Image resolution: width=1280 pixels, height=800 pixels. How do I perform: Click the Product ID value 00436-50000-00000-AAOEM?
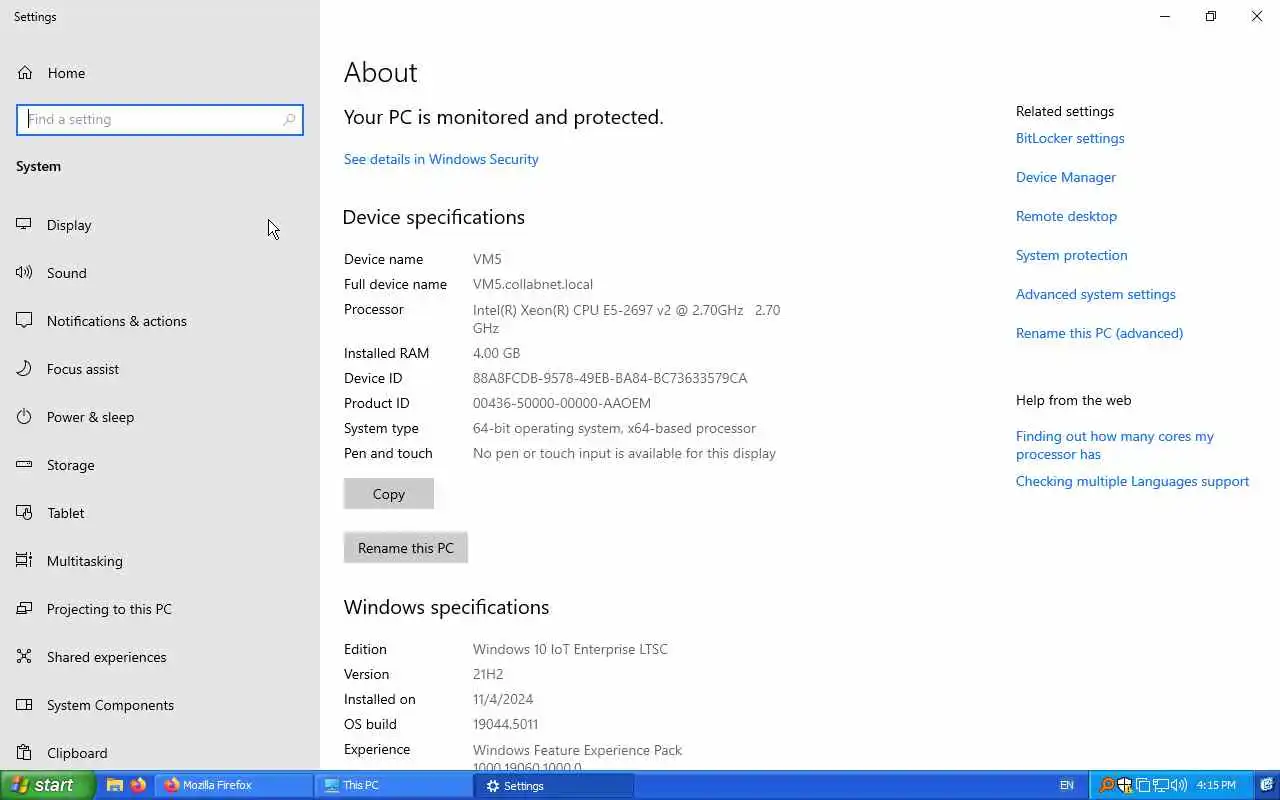point(562,403)
